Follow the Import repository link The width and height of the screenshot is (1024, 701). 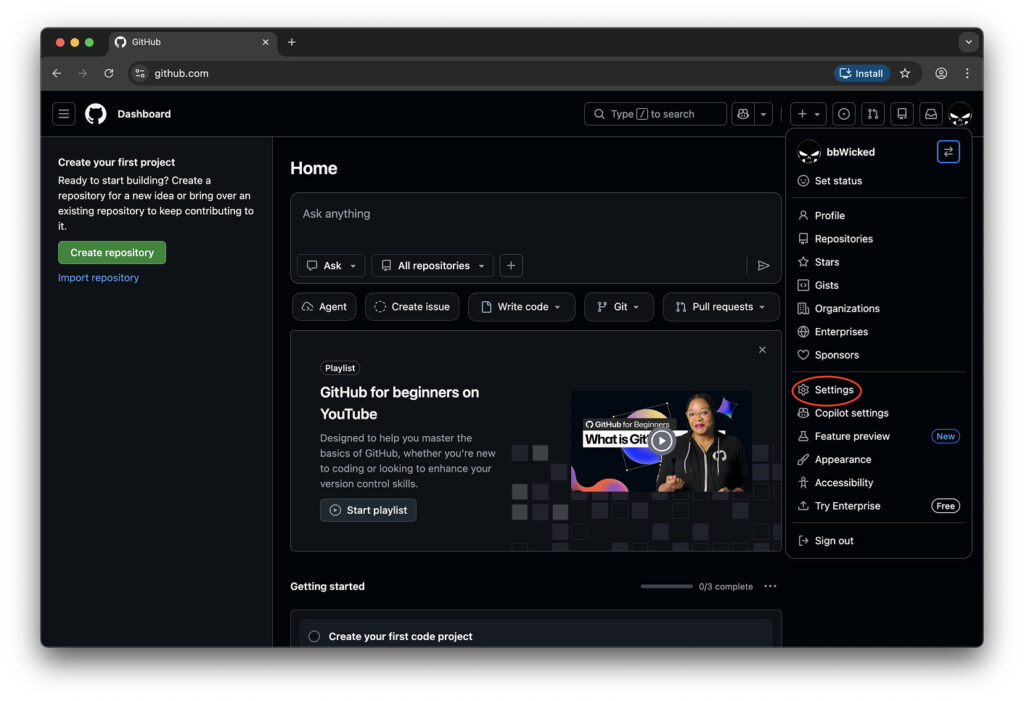pos(98,278)
